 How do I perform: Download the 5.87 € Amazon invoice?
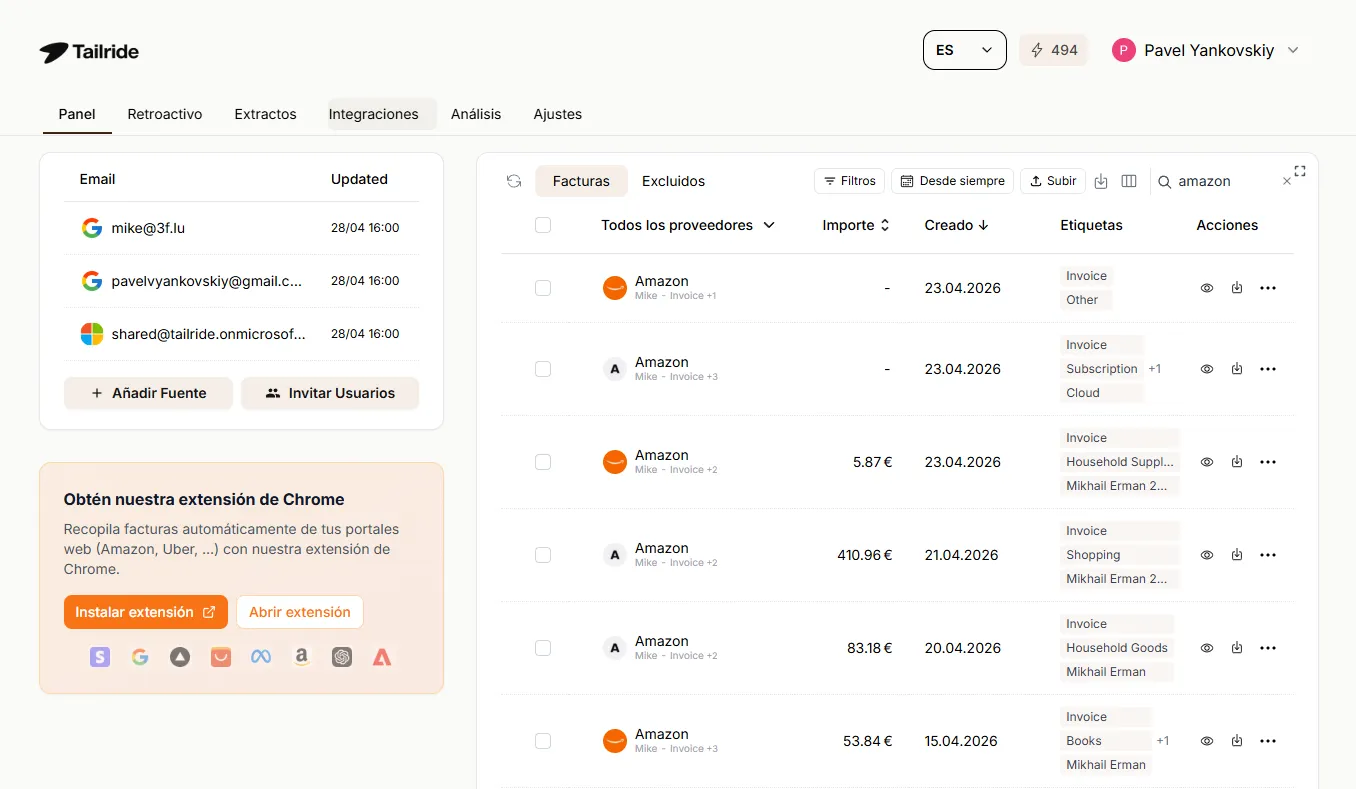click(x=1237, y=462)
